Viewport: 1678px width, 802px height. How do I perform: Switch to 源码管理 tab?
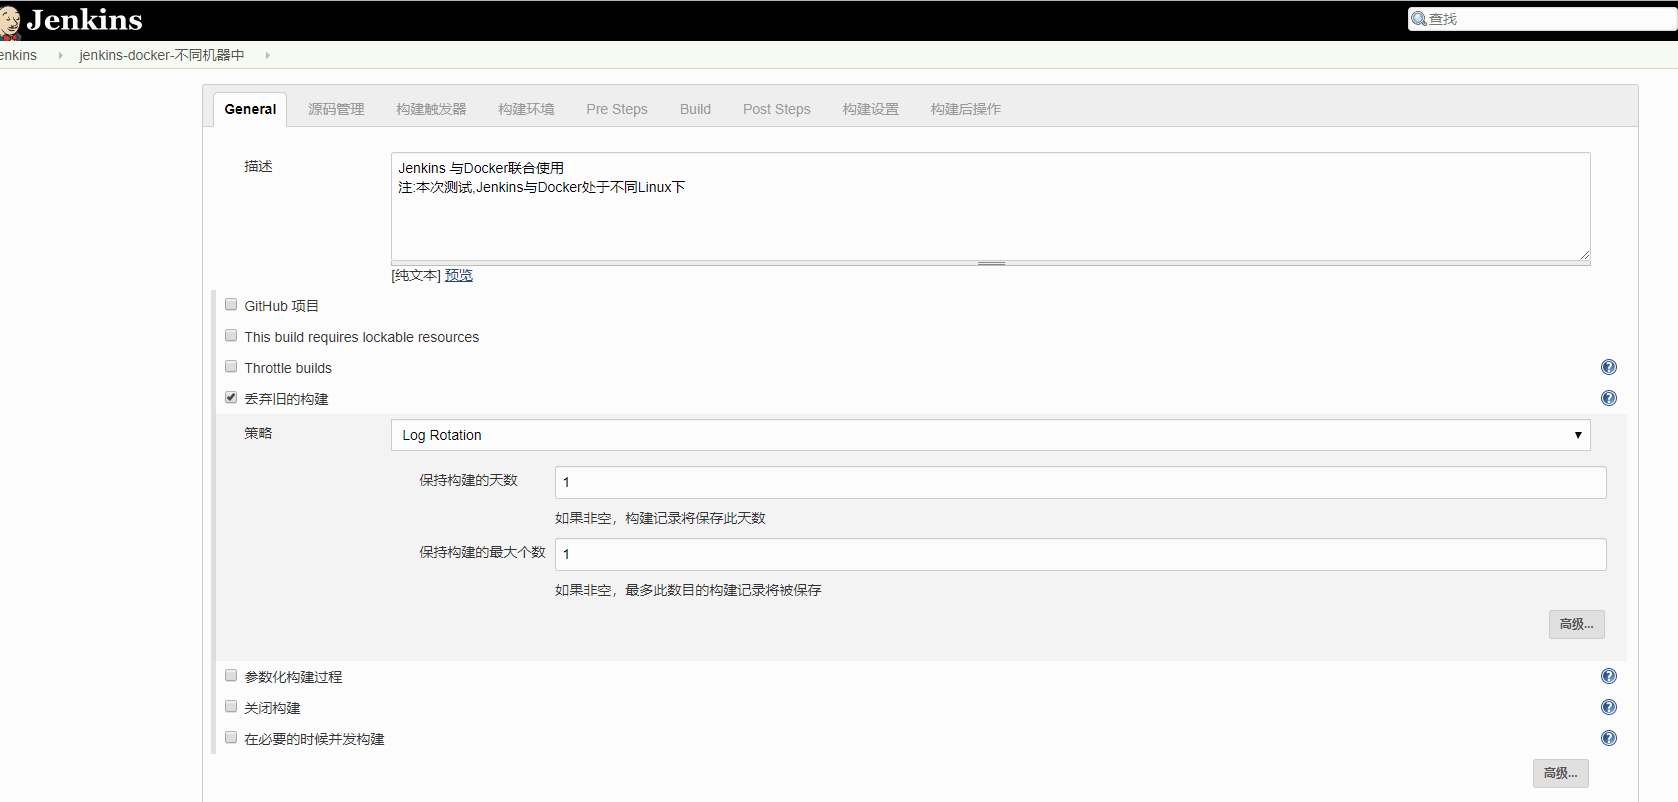(336, 109)
